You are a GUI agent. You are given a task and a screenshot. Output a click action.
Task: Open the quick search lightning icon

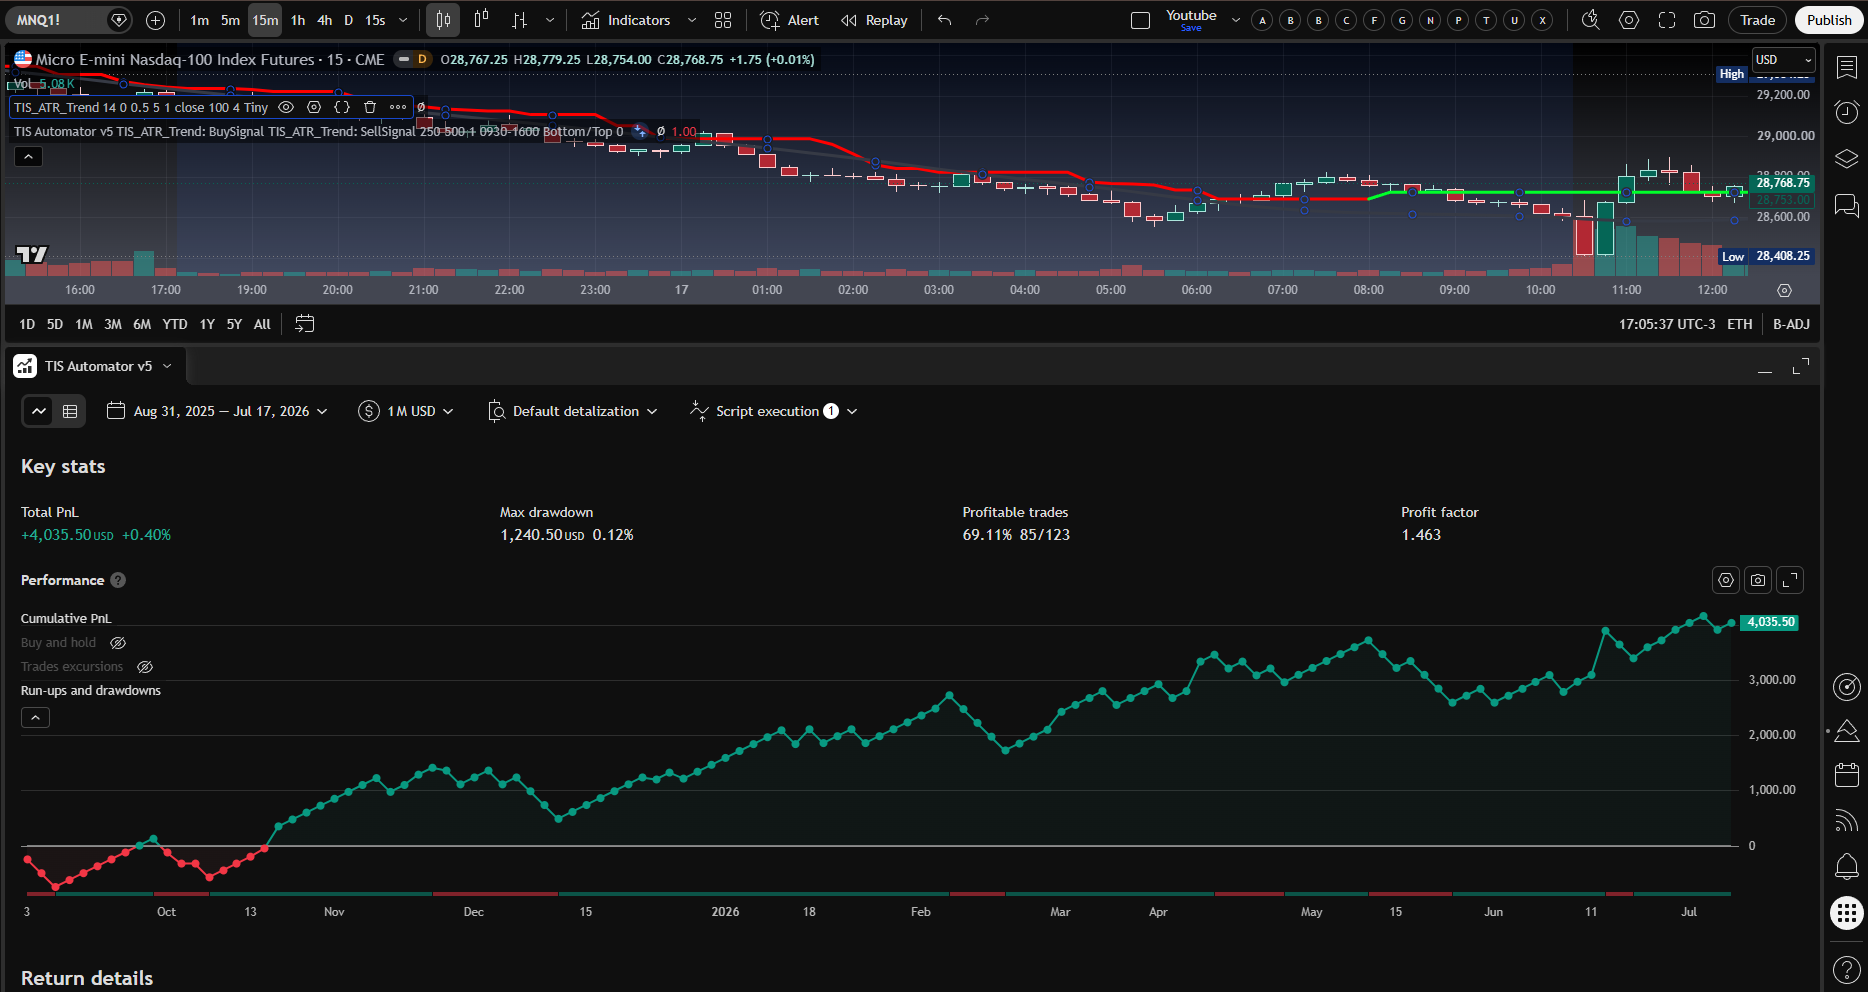point(1591,20)
